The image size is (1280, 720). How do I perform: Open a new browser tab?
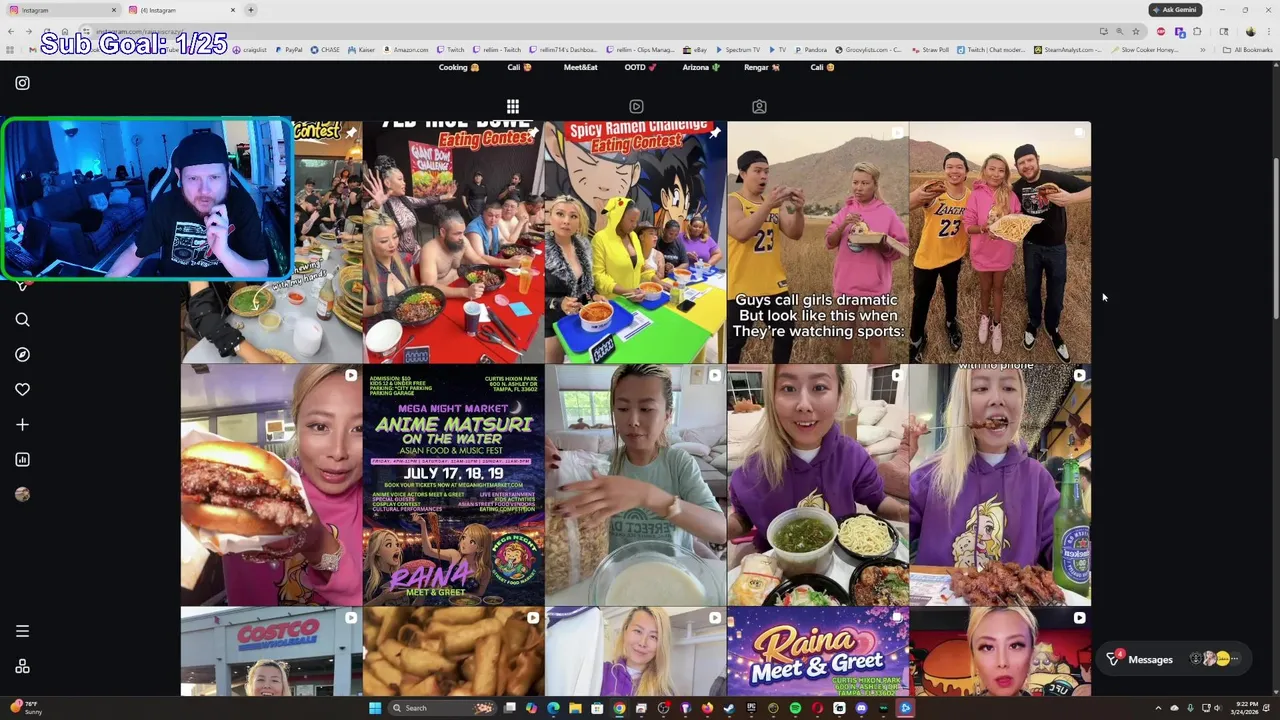tap(251, 10)
